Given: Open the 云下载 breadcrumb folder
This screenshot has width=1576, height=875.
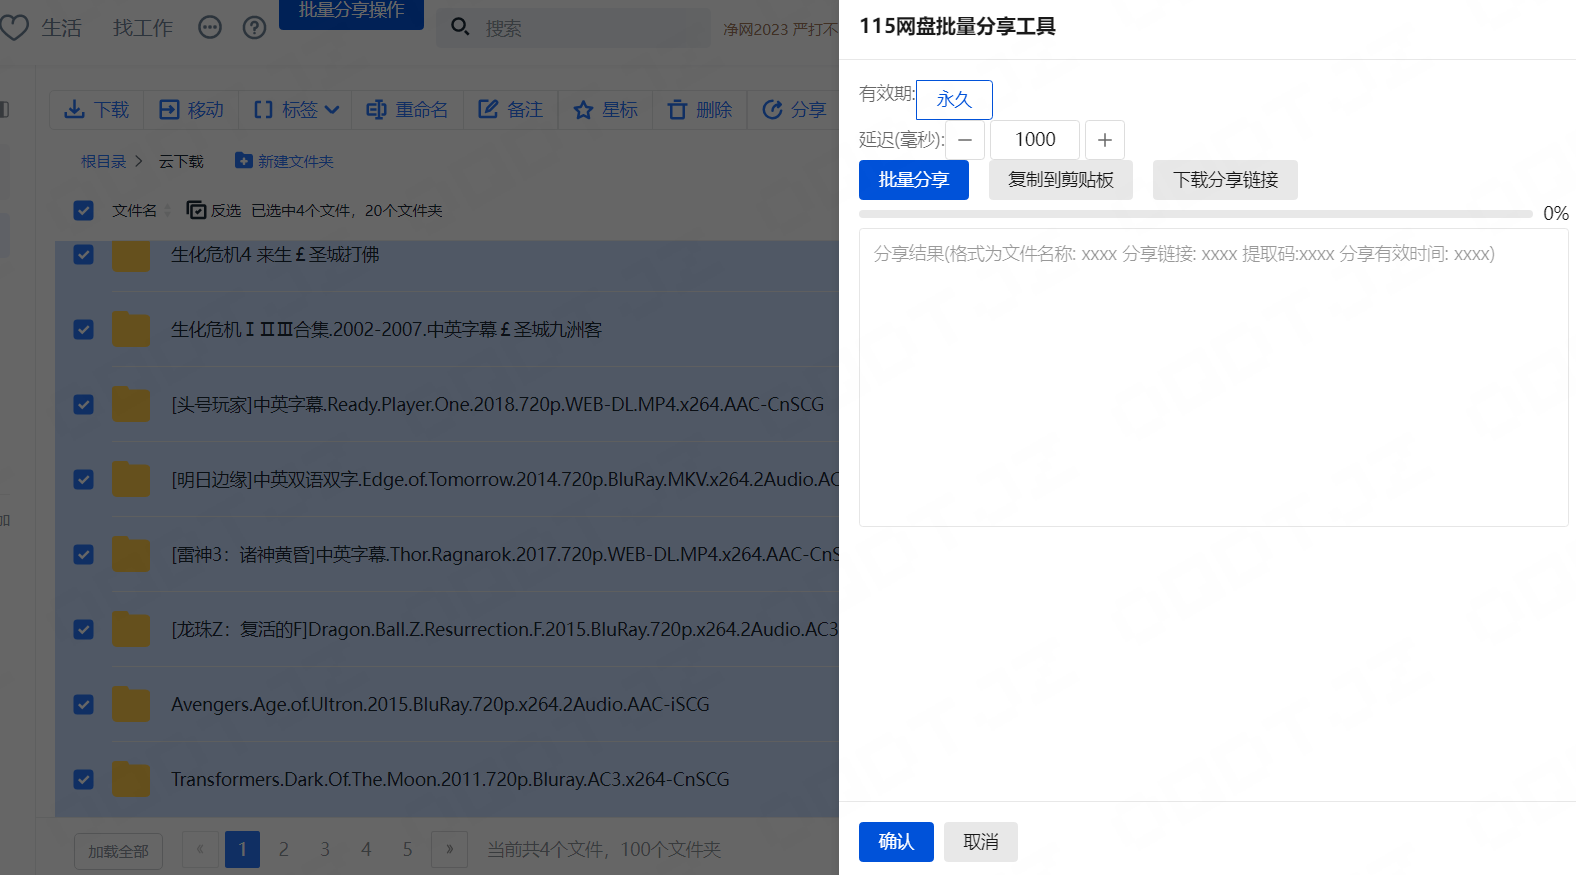Looking at the screenshot, I should click(181, 162).
